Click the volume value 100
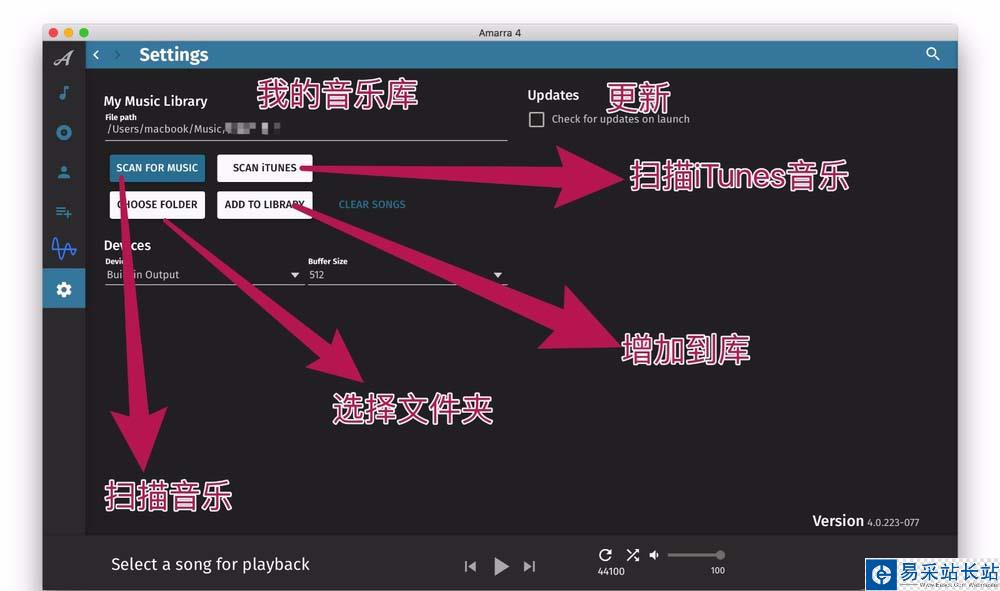The height and width of the screenshot is (591, 1000). [x=717, y=571]
